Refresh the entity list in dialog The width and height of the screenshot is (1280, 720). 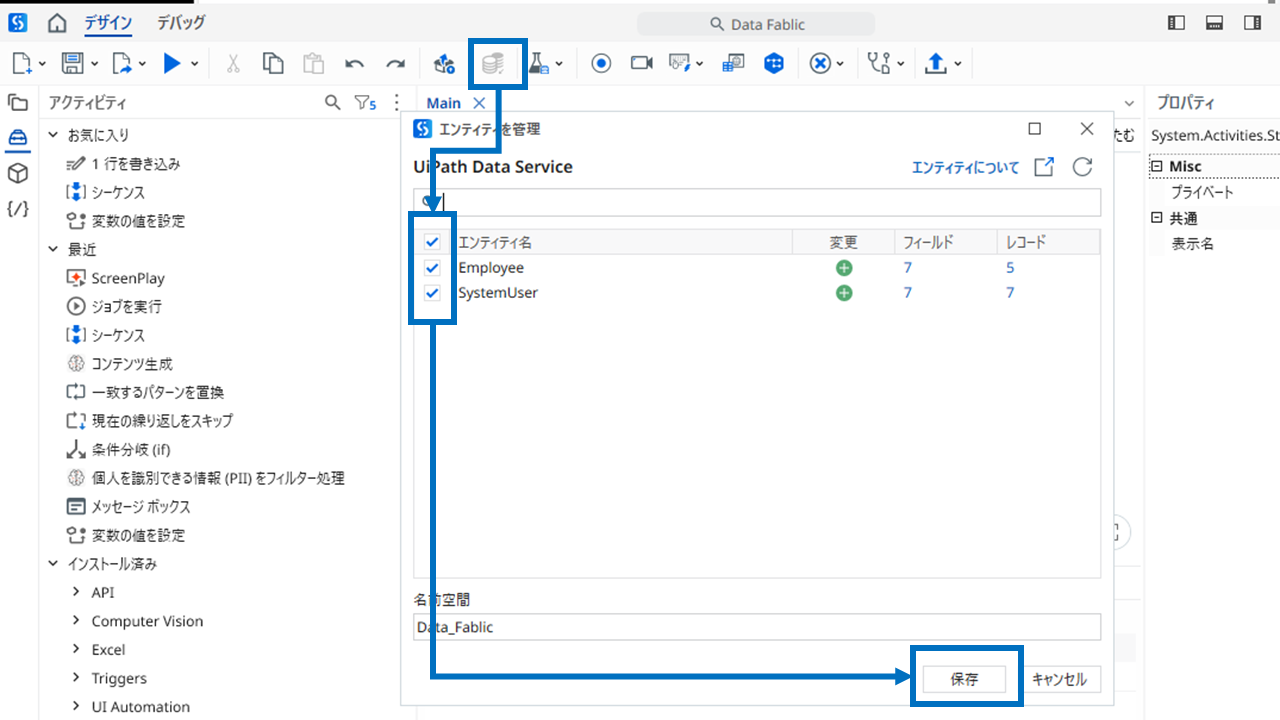tap(1082, 167)
